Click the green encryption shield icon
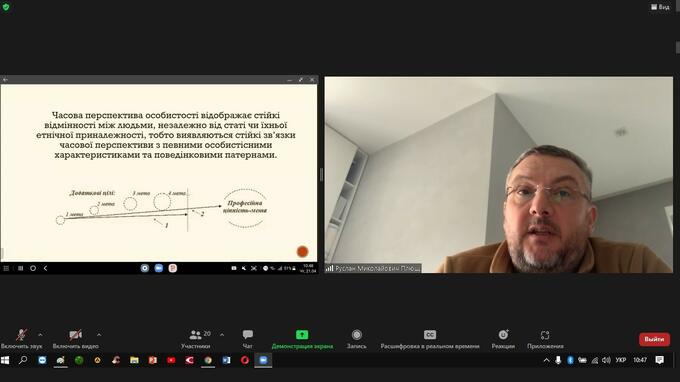The height and width of the screenshot is (382, 680). [6, 7]
